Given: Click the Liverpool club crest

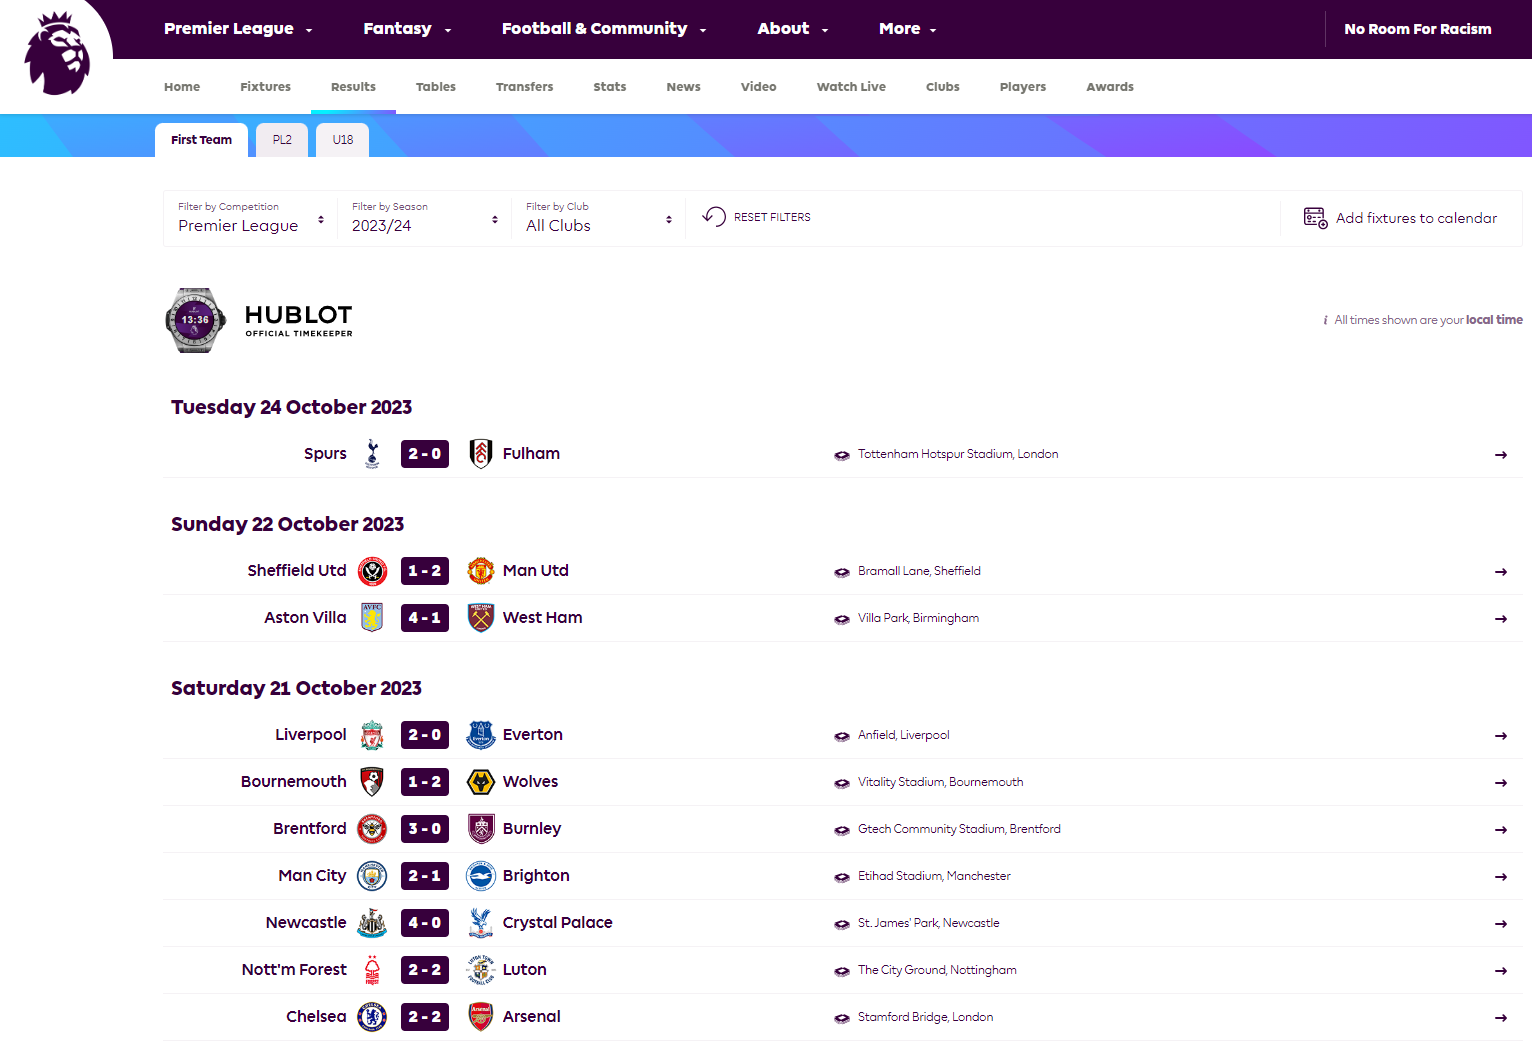Looking at the screenshot, I should [x=372, y=735].
